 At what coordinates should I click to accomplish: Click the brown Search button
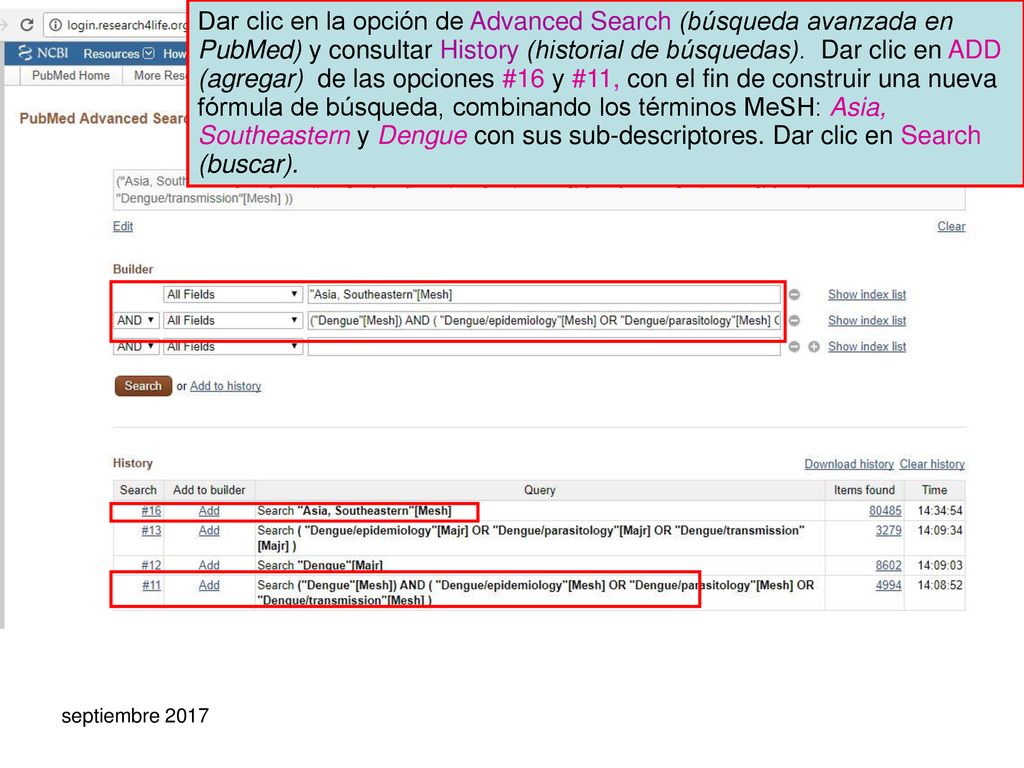(x=143, y=386)
